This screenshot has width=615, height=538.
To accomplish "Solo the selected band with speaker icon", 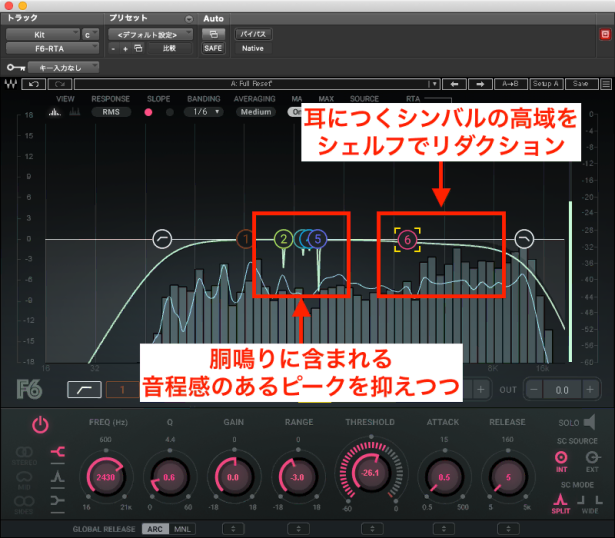I will point(590,422).
